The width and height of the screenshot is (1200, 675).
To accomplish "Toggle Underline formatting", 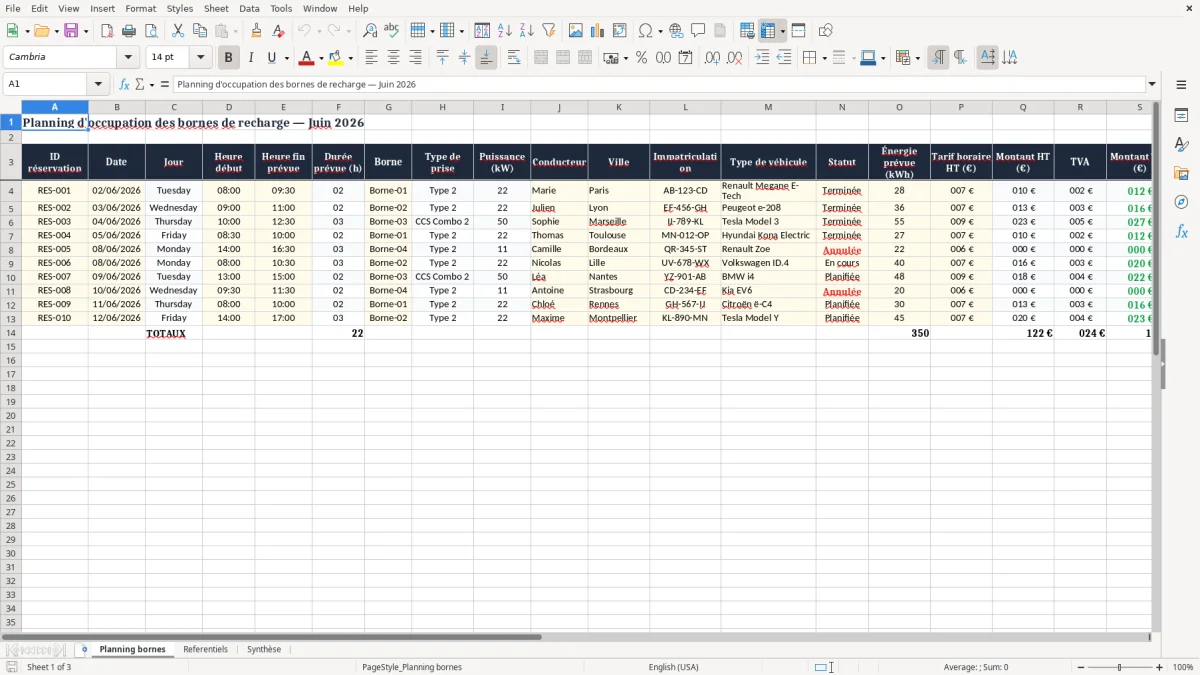I will pyautogui.click(x=271, y=58).
